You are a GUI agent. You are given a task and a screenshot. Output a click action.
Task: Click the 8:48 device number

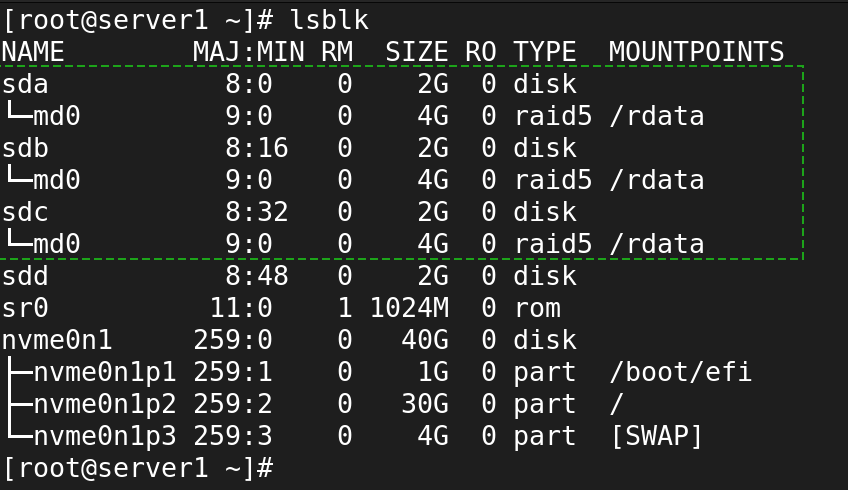click(257, 276)
